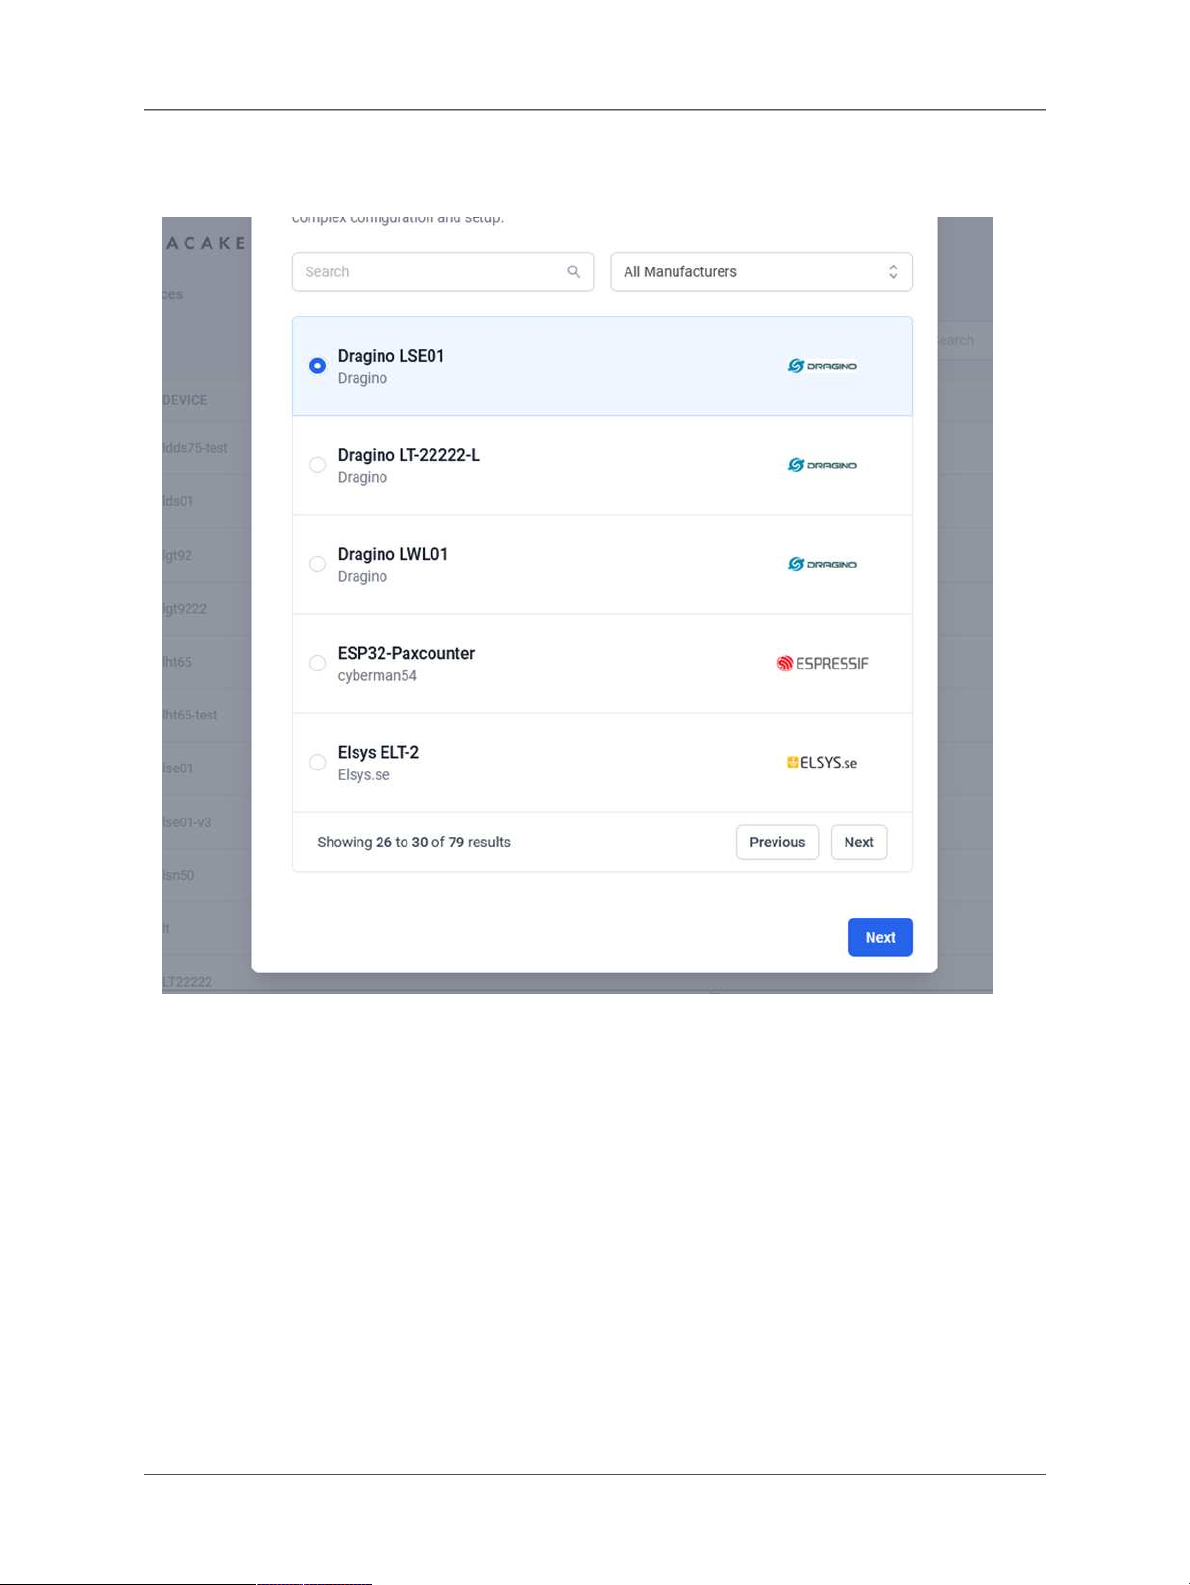Screen dimensions: 1190x1585
Task: Select the Dragino LT-22222-L radio button
Action: tap(317, 465)
